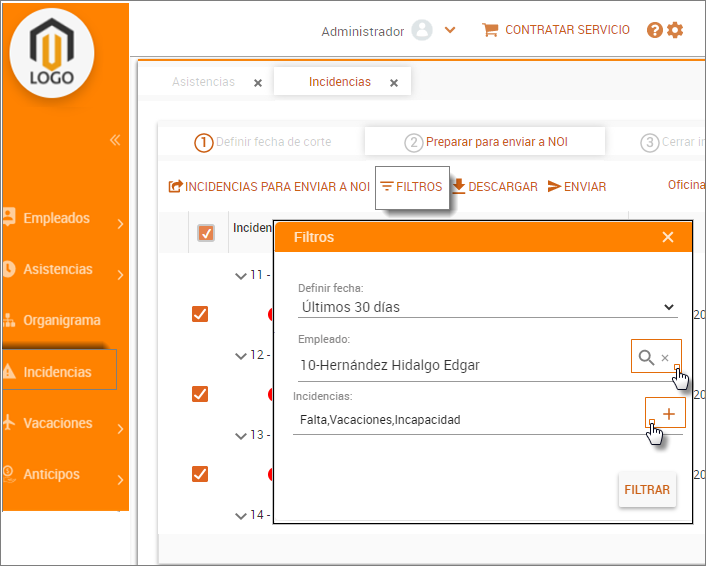The image size is (706, 566).
Task: Click the administrator user avatar icon
Action: (422, 30)
